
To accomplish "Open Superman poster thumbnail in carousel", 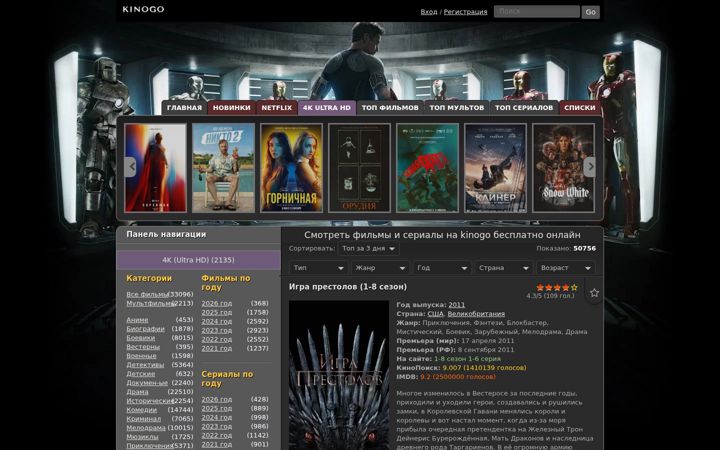I will click(156, 168).
